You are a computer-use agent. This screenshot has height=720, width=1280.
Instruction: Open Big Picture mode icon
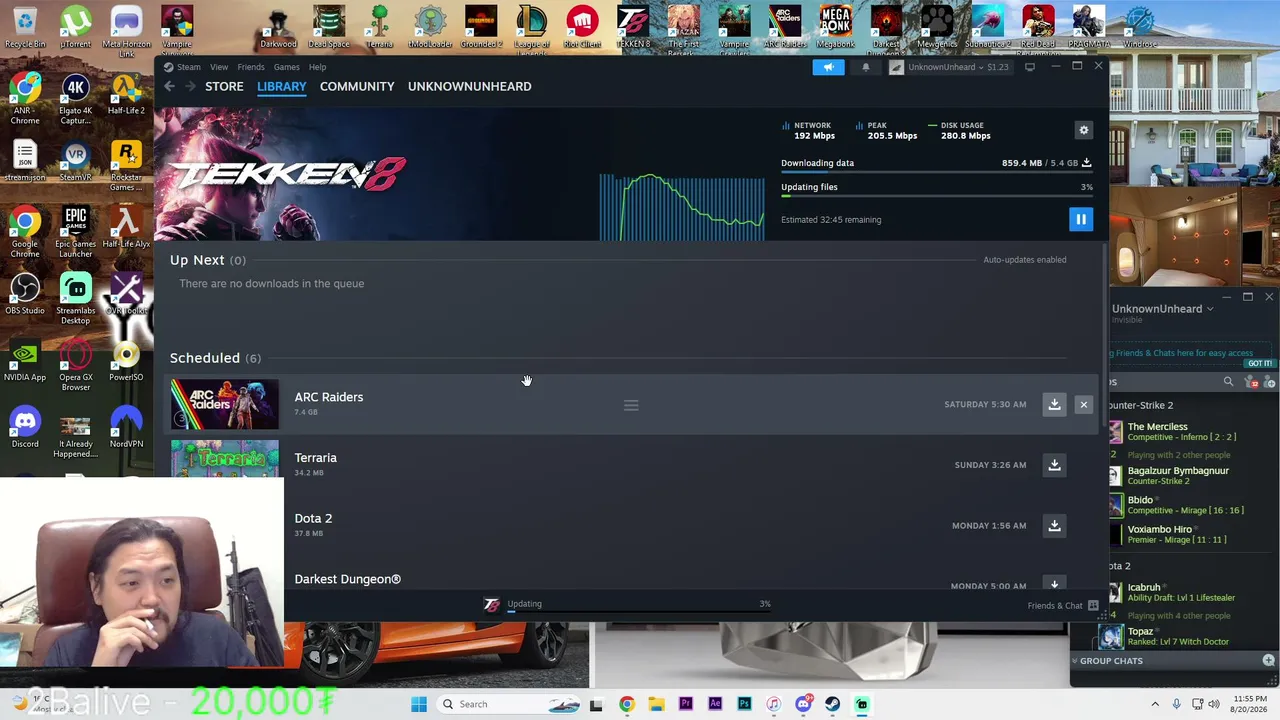pyautogui.click(x=1030, y=67)
